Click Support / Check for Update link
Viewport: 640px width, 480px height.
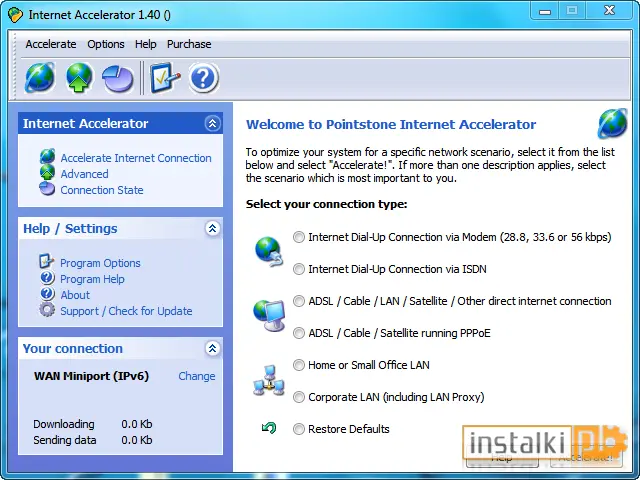126,311
